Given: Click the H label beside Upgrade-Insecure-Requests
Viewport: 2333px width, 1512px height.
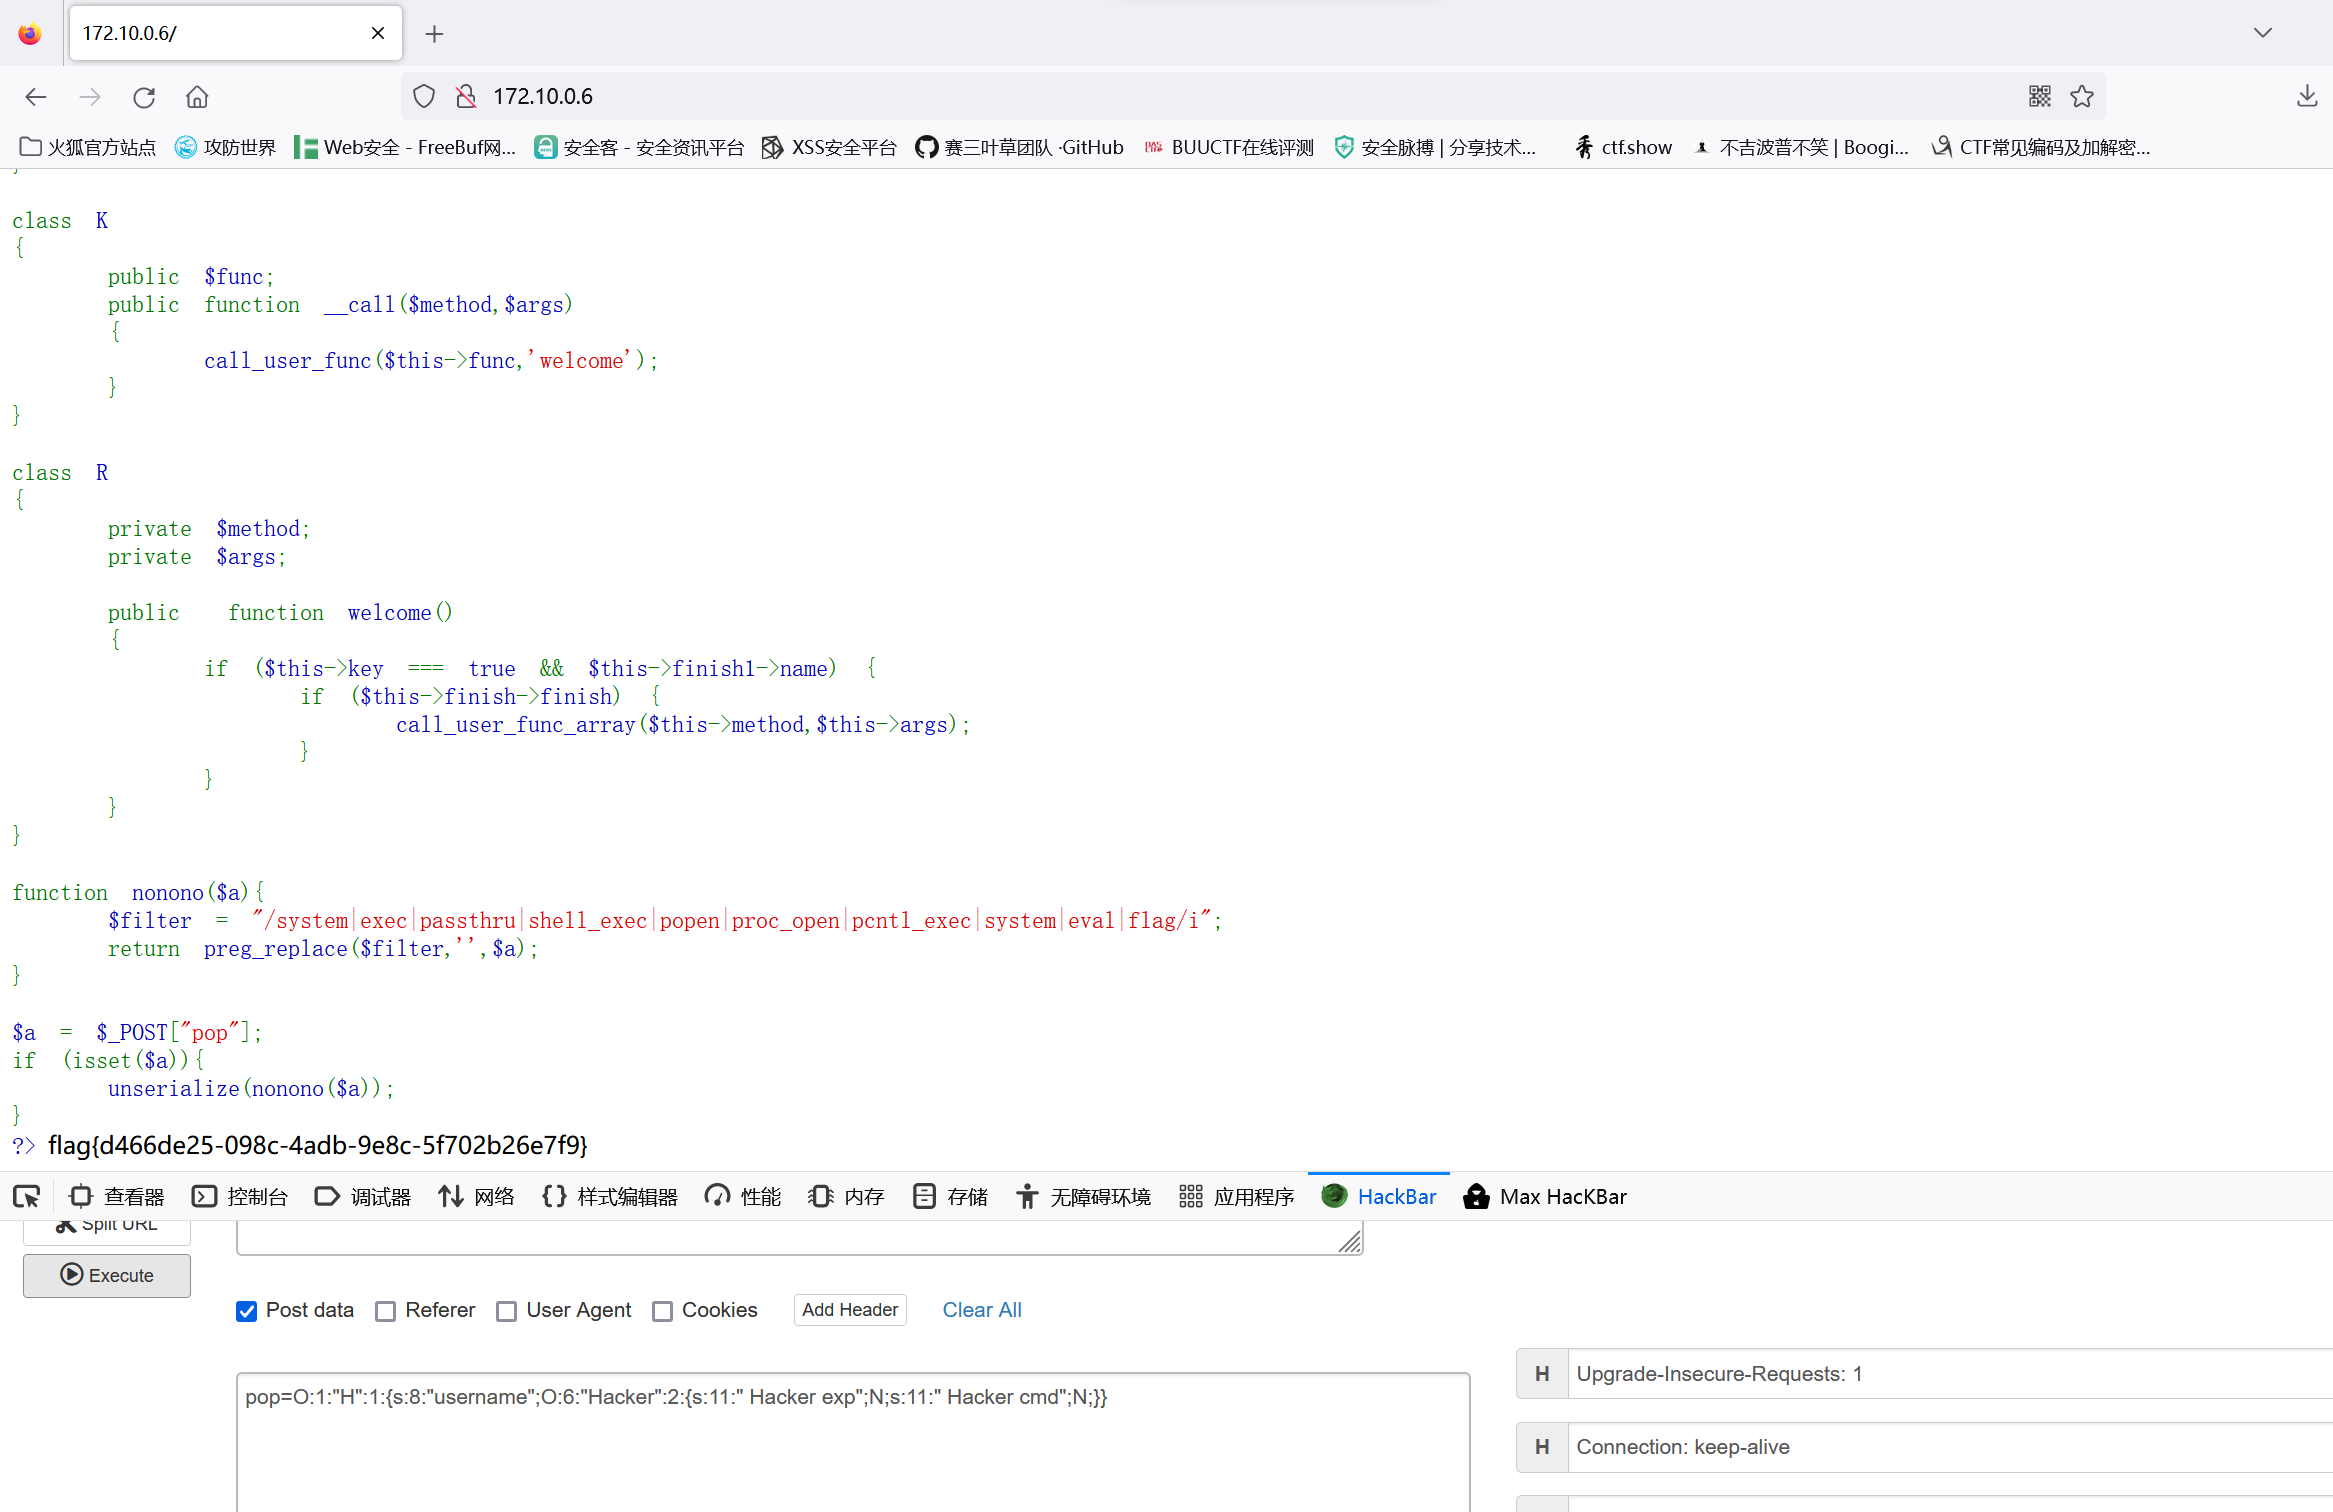Looking at the screenshot, I should point(1542,1374).
